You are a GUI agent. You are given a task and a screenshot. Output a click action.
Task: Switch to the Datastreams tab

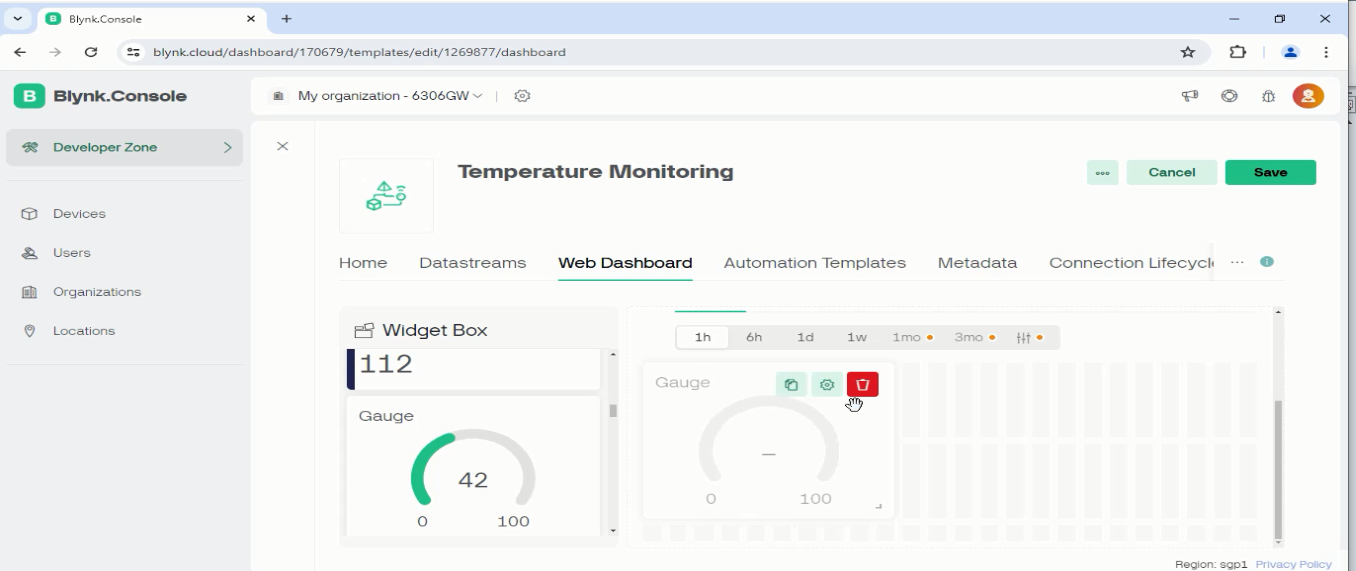point(472,263)
